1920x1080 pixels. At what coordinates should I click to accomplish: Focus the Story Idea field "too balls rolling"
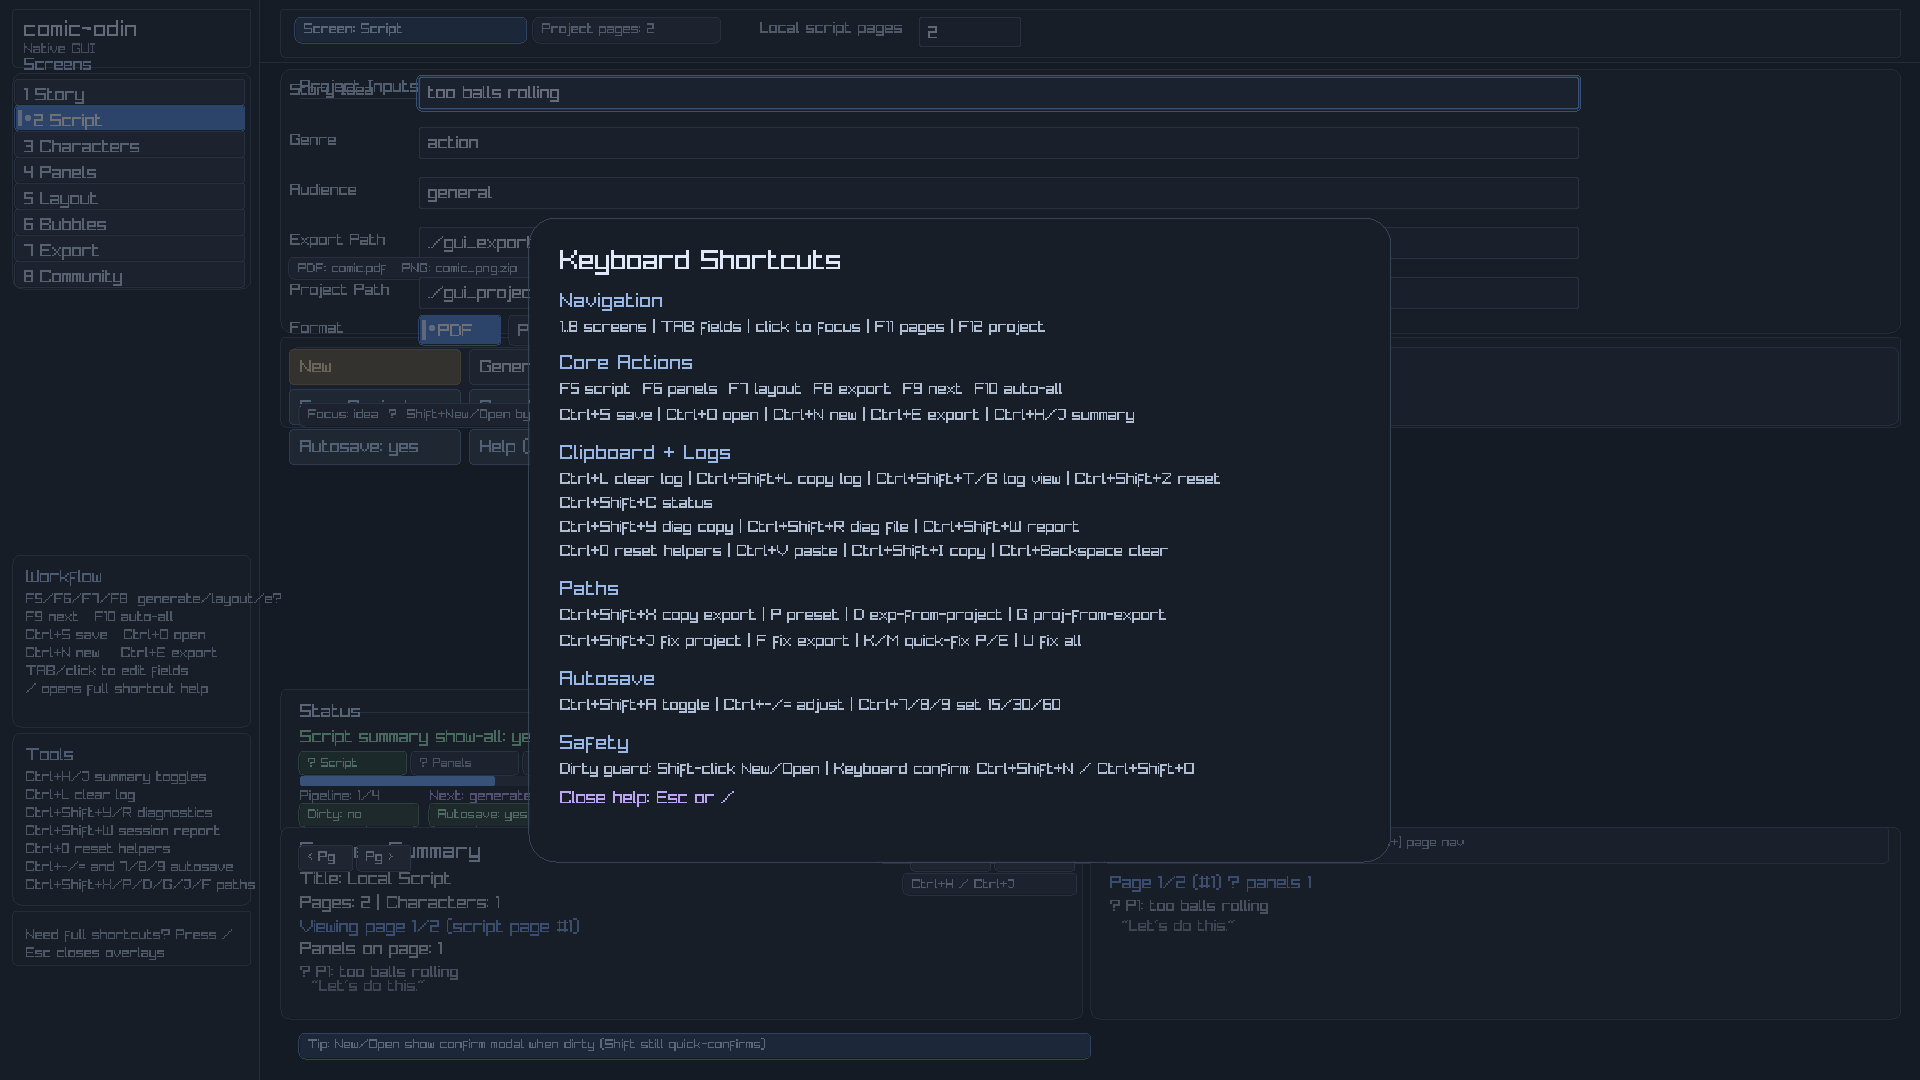click(998, 93)
